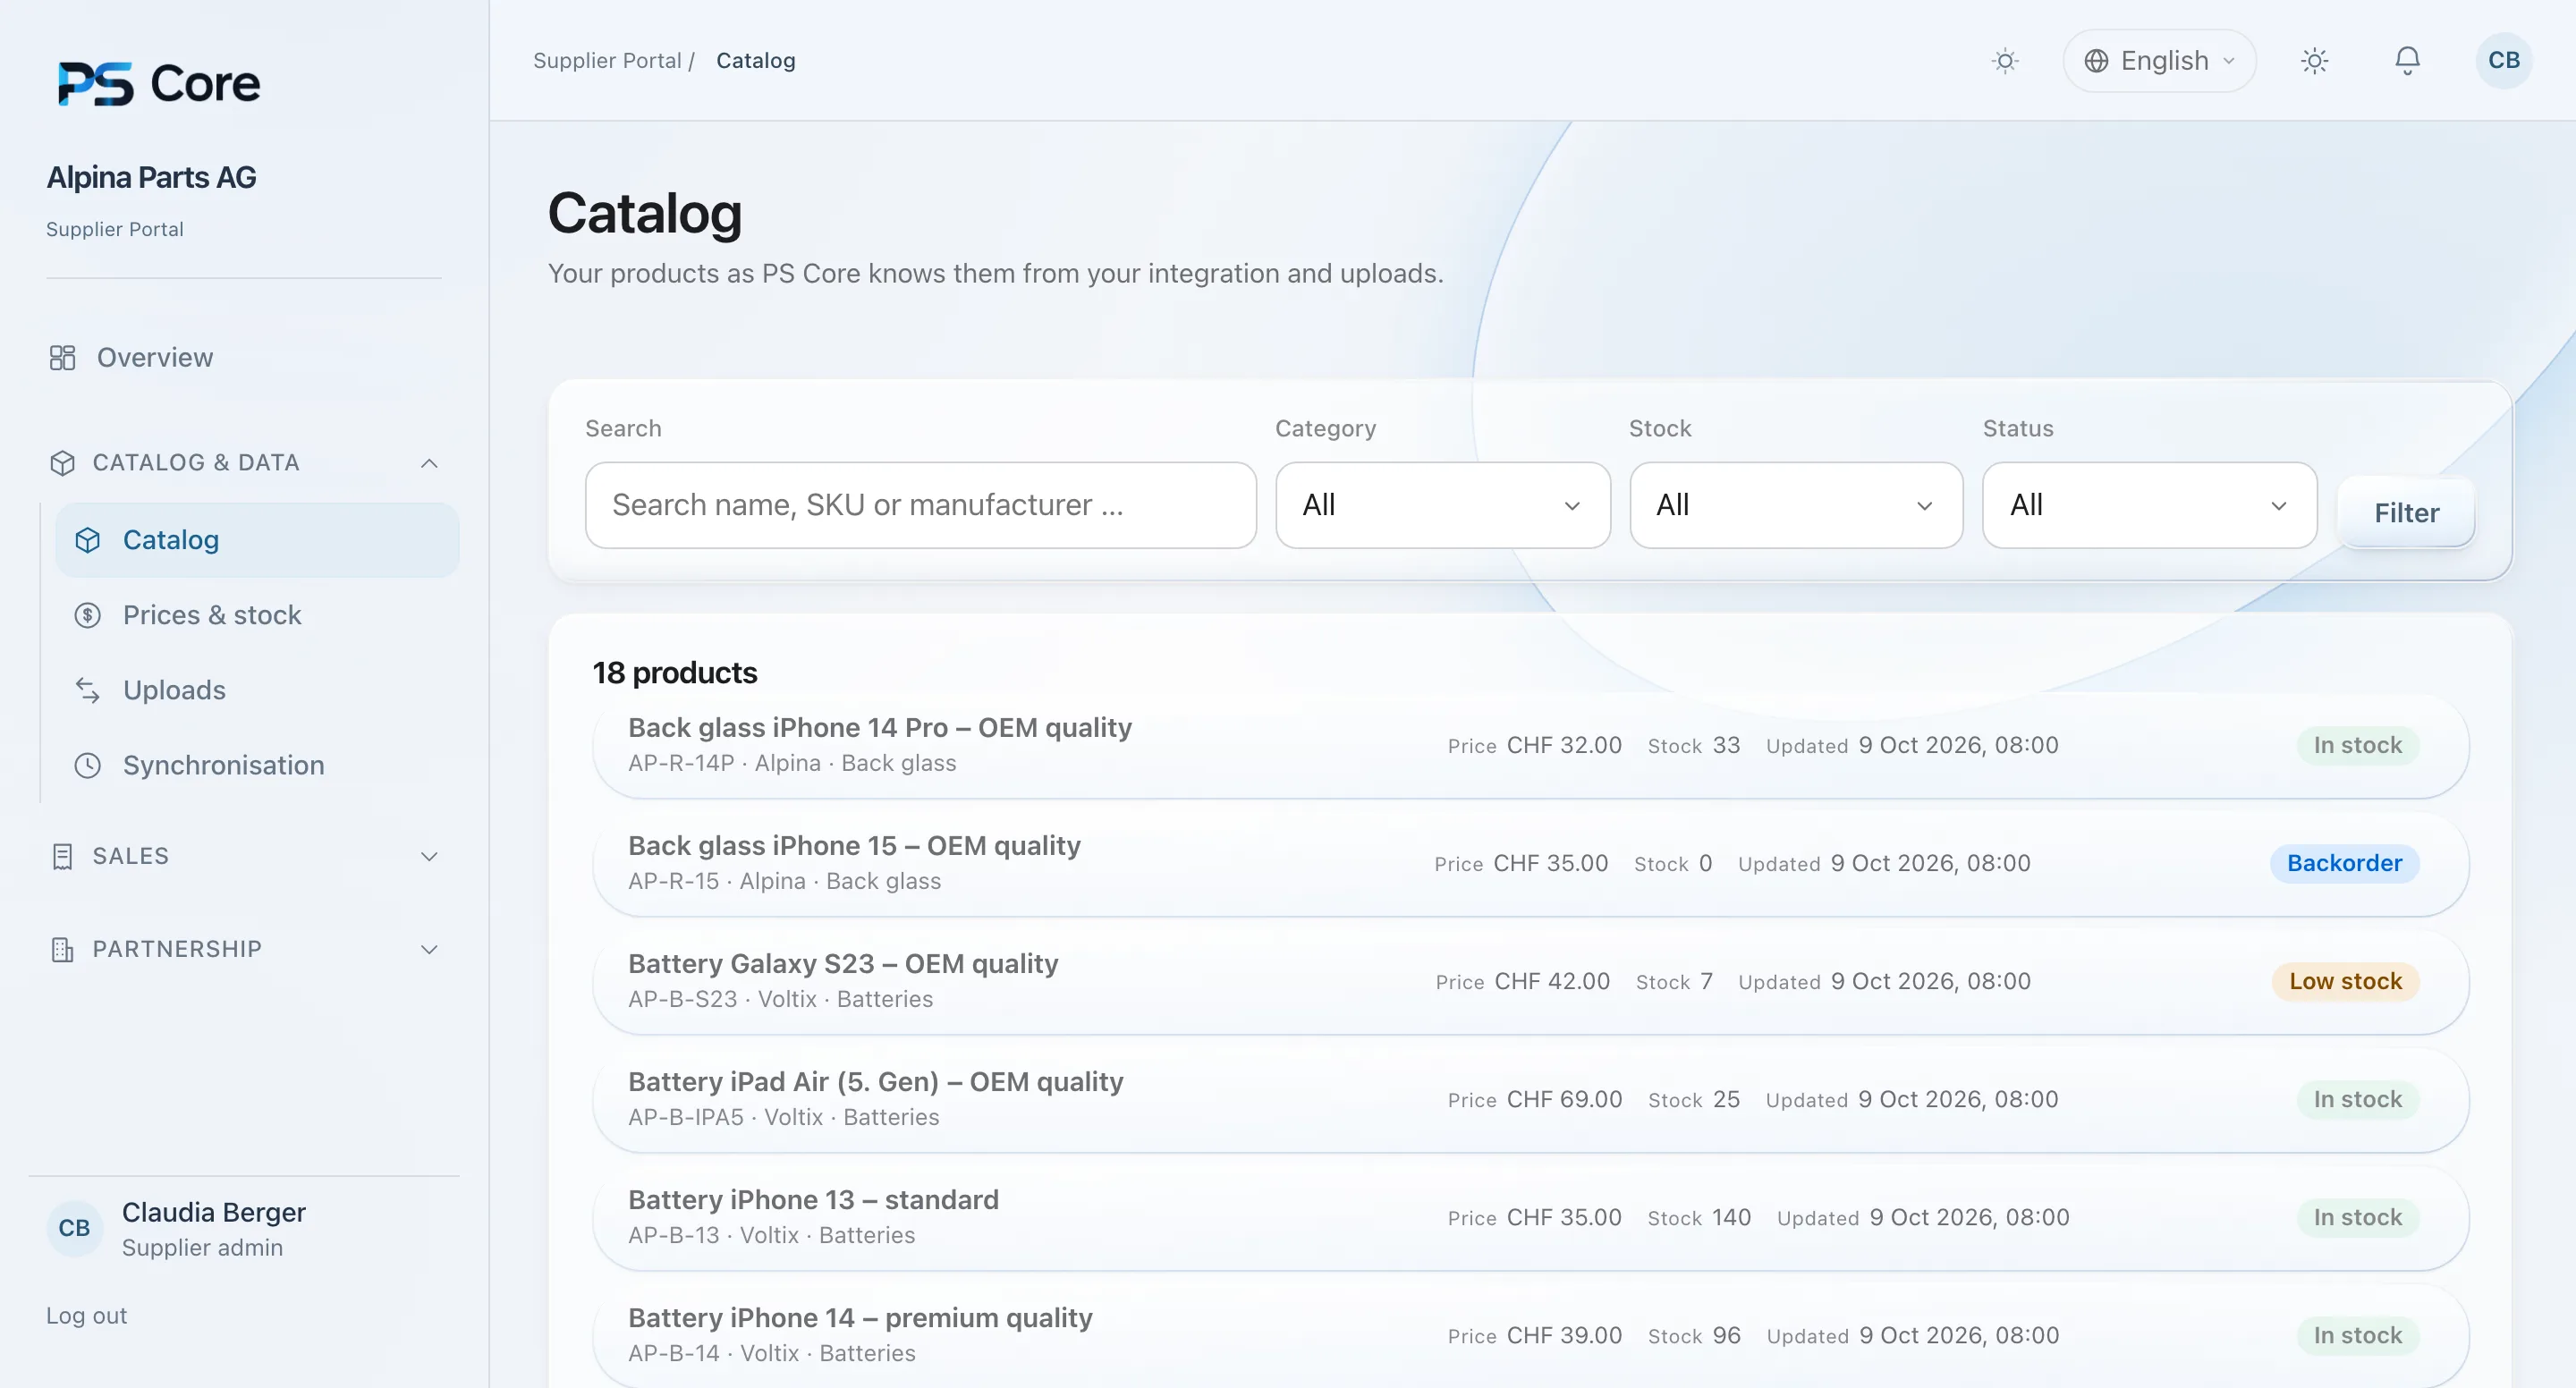Focus the Search name, SKU or manufacturer field
The height and width of the screenshot is (1388, 2576).
point(920,505)
